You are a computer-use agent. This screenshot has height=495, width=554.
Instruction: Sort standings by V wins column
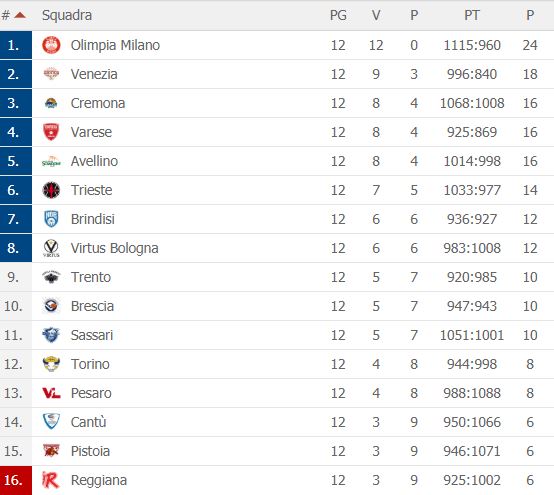tap(376, 15)
